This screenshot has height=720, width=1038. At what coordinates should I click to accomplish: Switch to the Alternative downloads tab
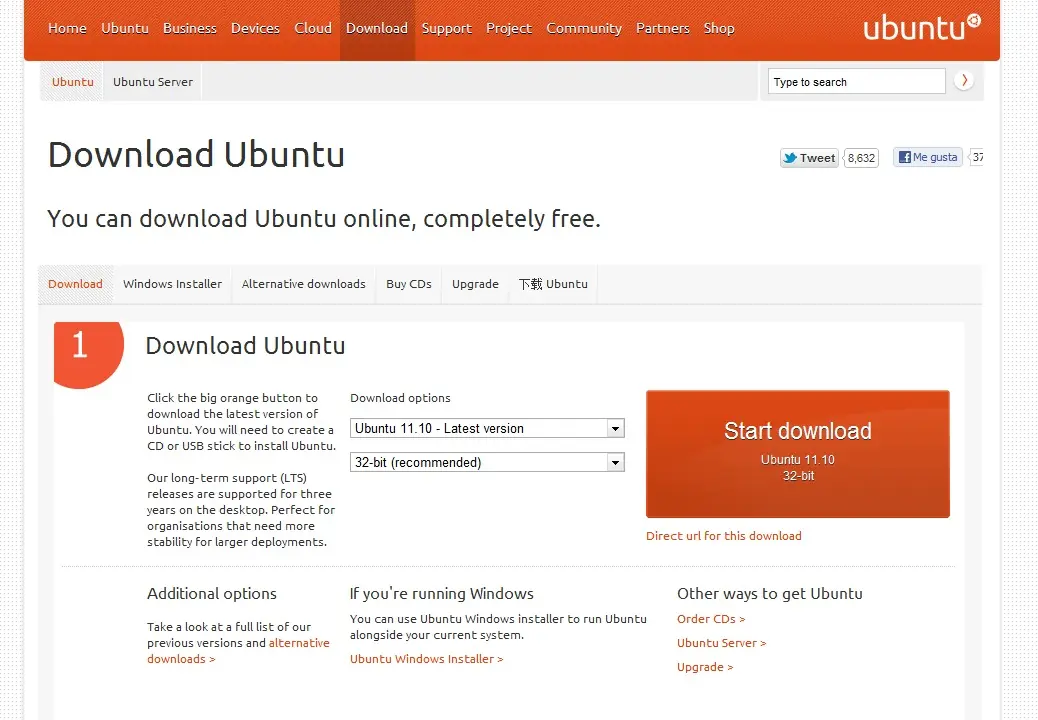(x=303, y=284)
